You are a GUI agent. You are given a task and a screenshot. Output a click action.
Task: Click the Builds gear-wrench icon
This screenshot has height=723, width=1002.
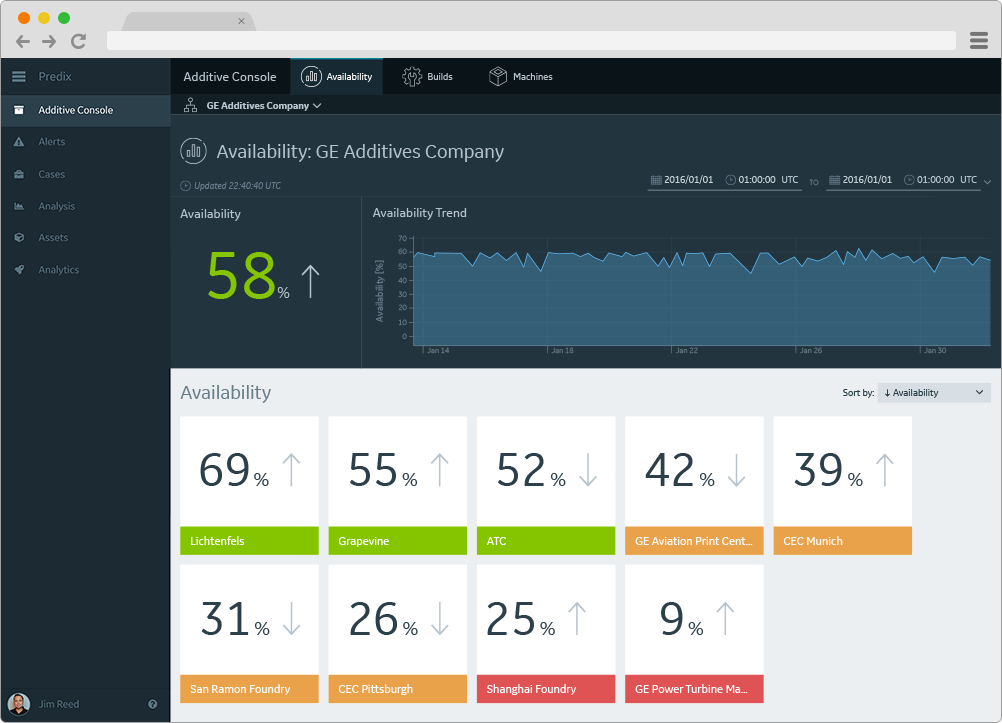pyautogui.click(x=412, y=77)
